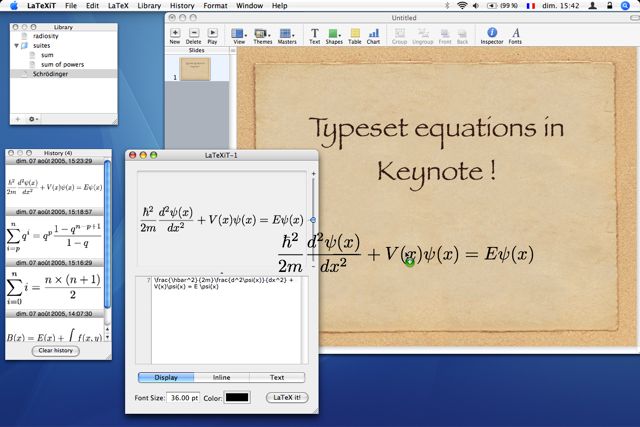Switch to Display mode in LaTeXiT
The height and width of the screenshot is (427, 640).
click(166, 377)
